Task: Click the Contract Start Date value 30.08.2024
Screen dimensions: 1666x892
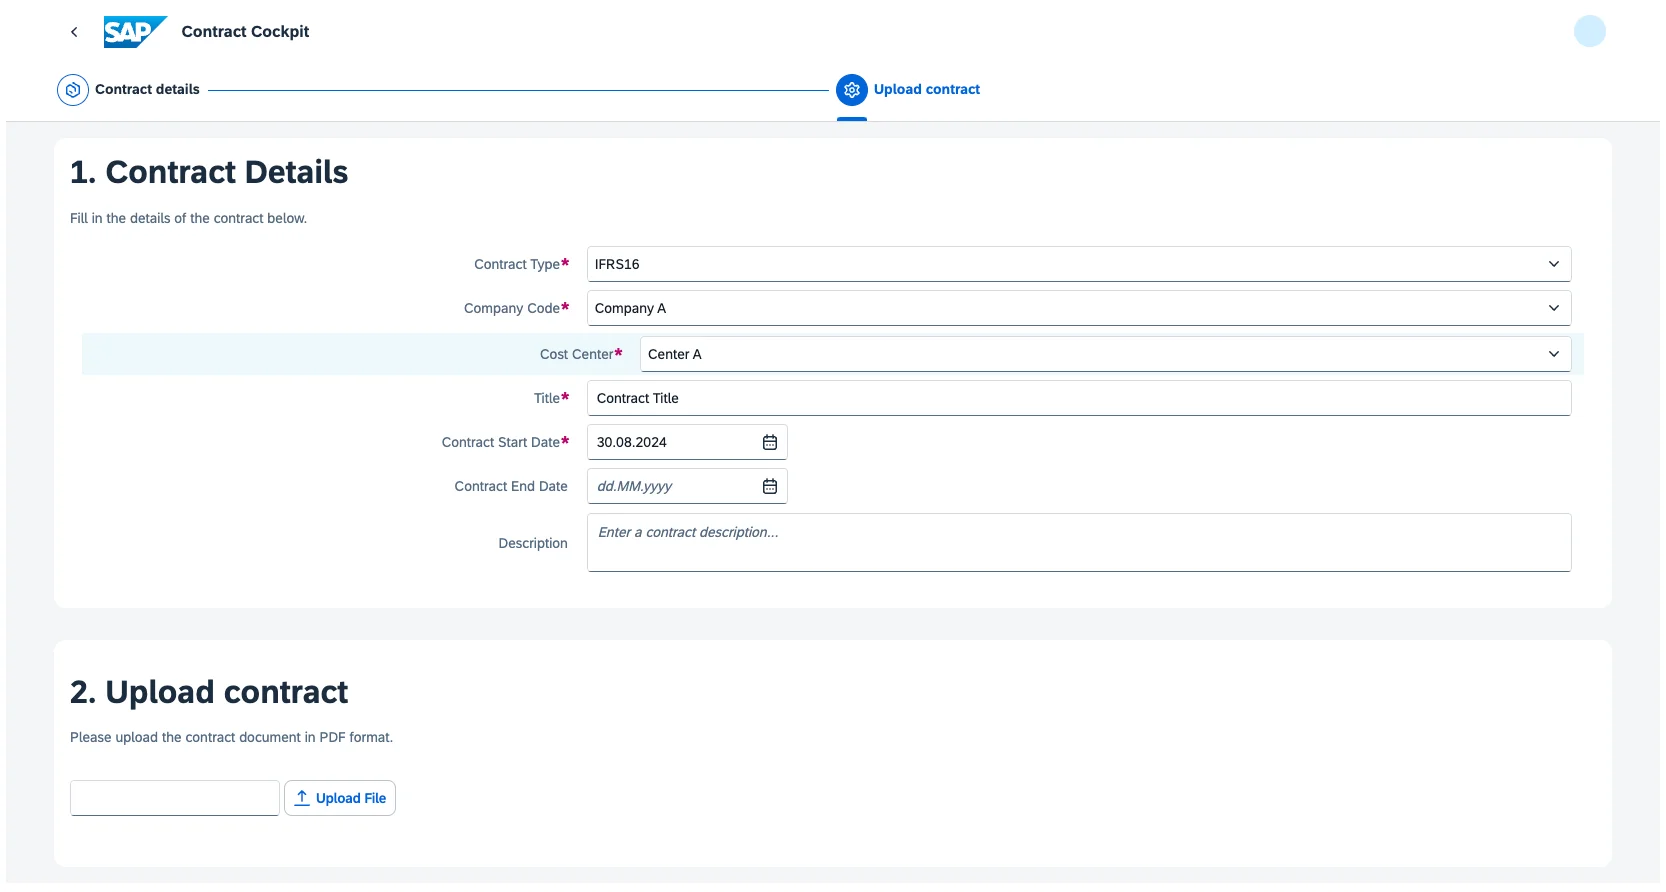Action: (632, 442)
